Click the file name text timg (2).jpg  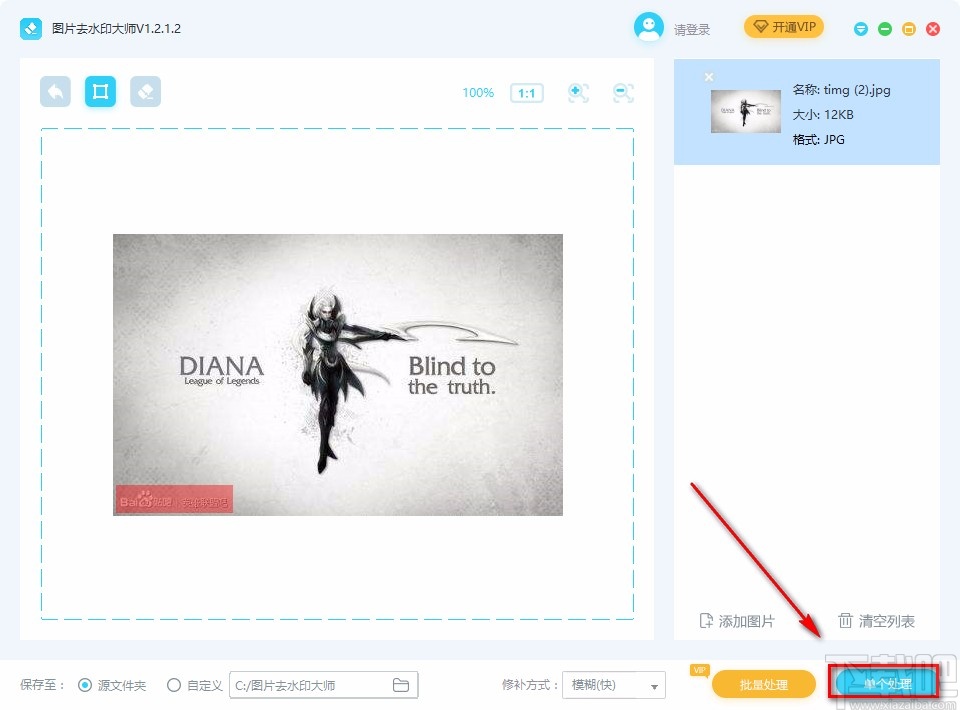tap(857, 90)
